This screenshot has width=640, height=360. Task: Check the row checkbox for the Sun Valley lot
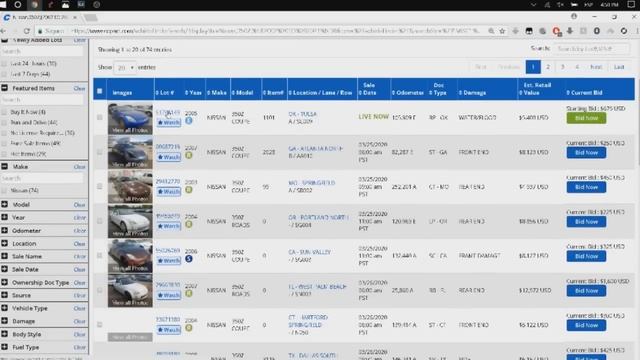point(100,256)
